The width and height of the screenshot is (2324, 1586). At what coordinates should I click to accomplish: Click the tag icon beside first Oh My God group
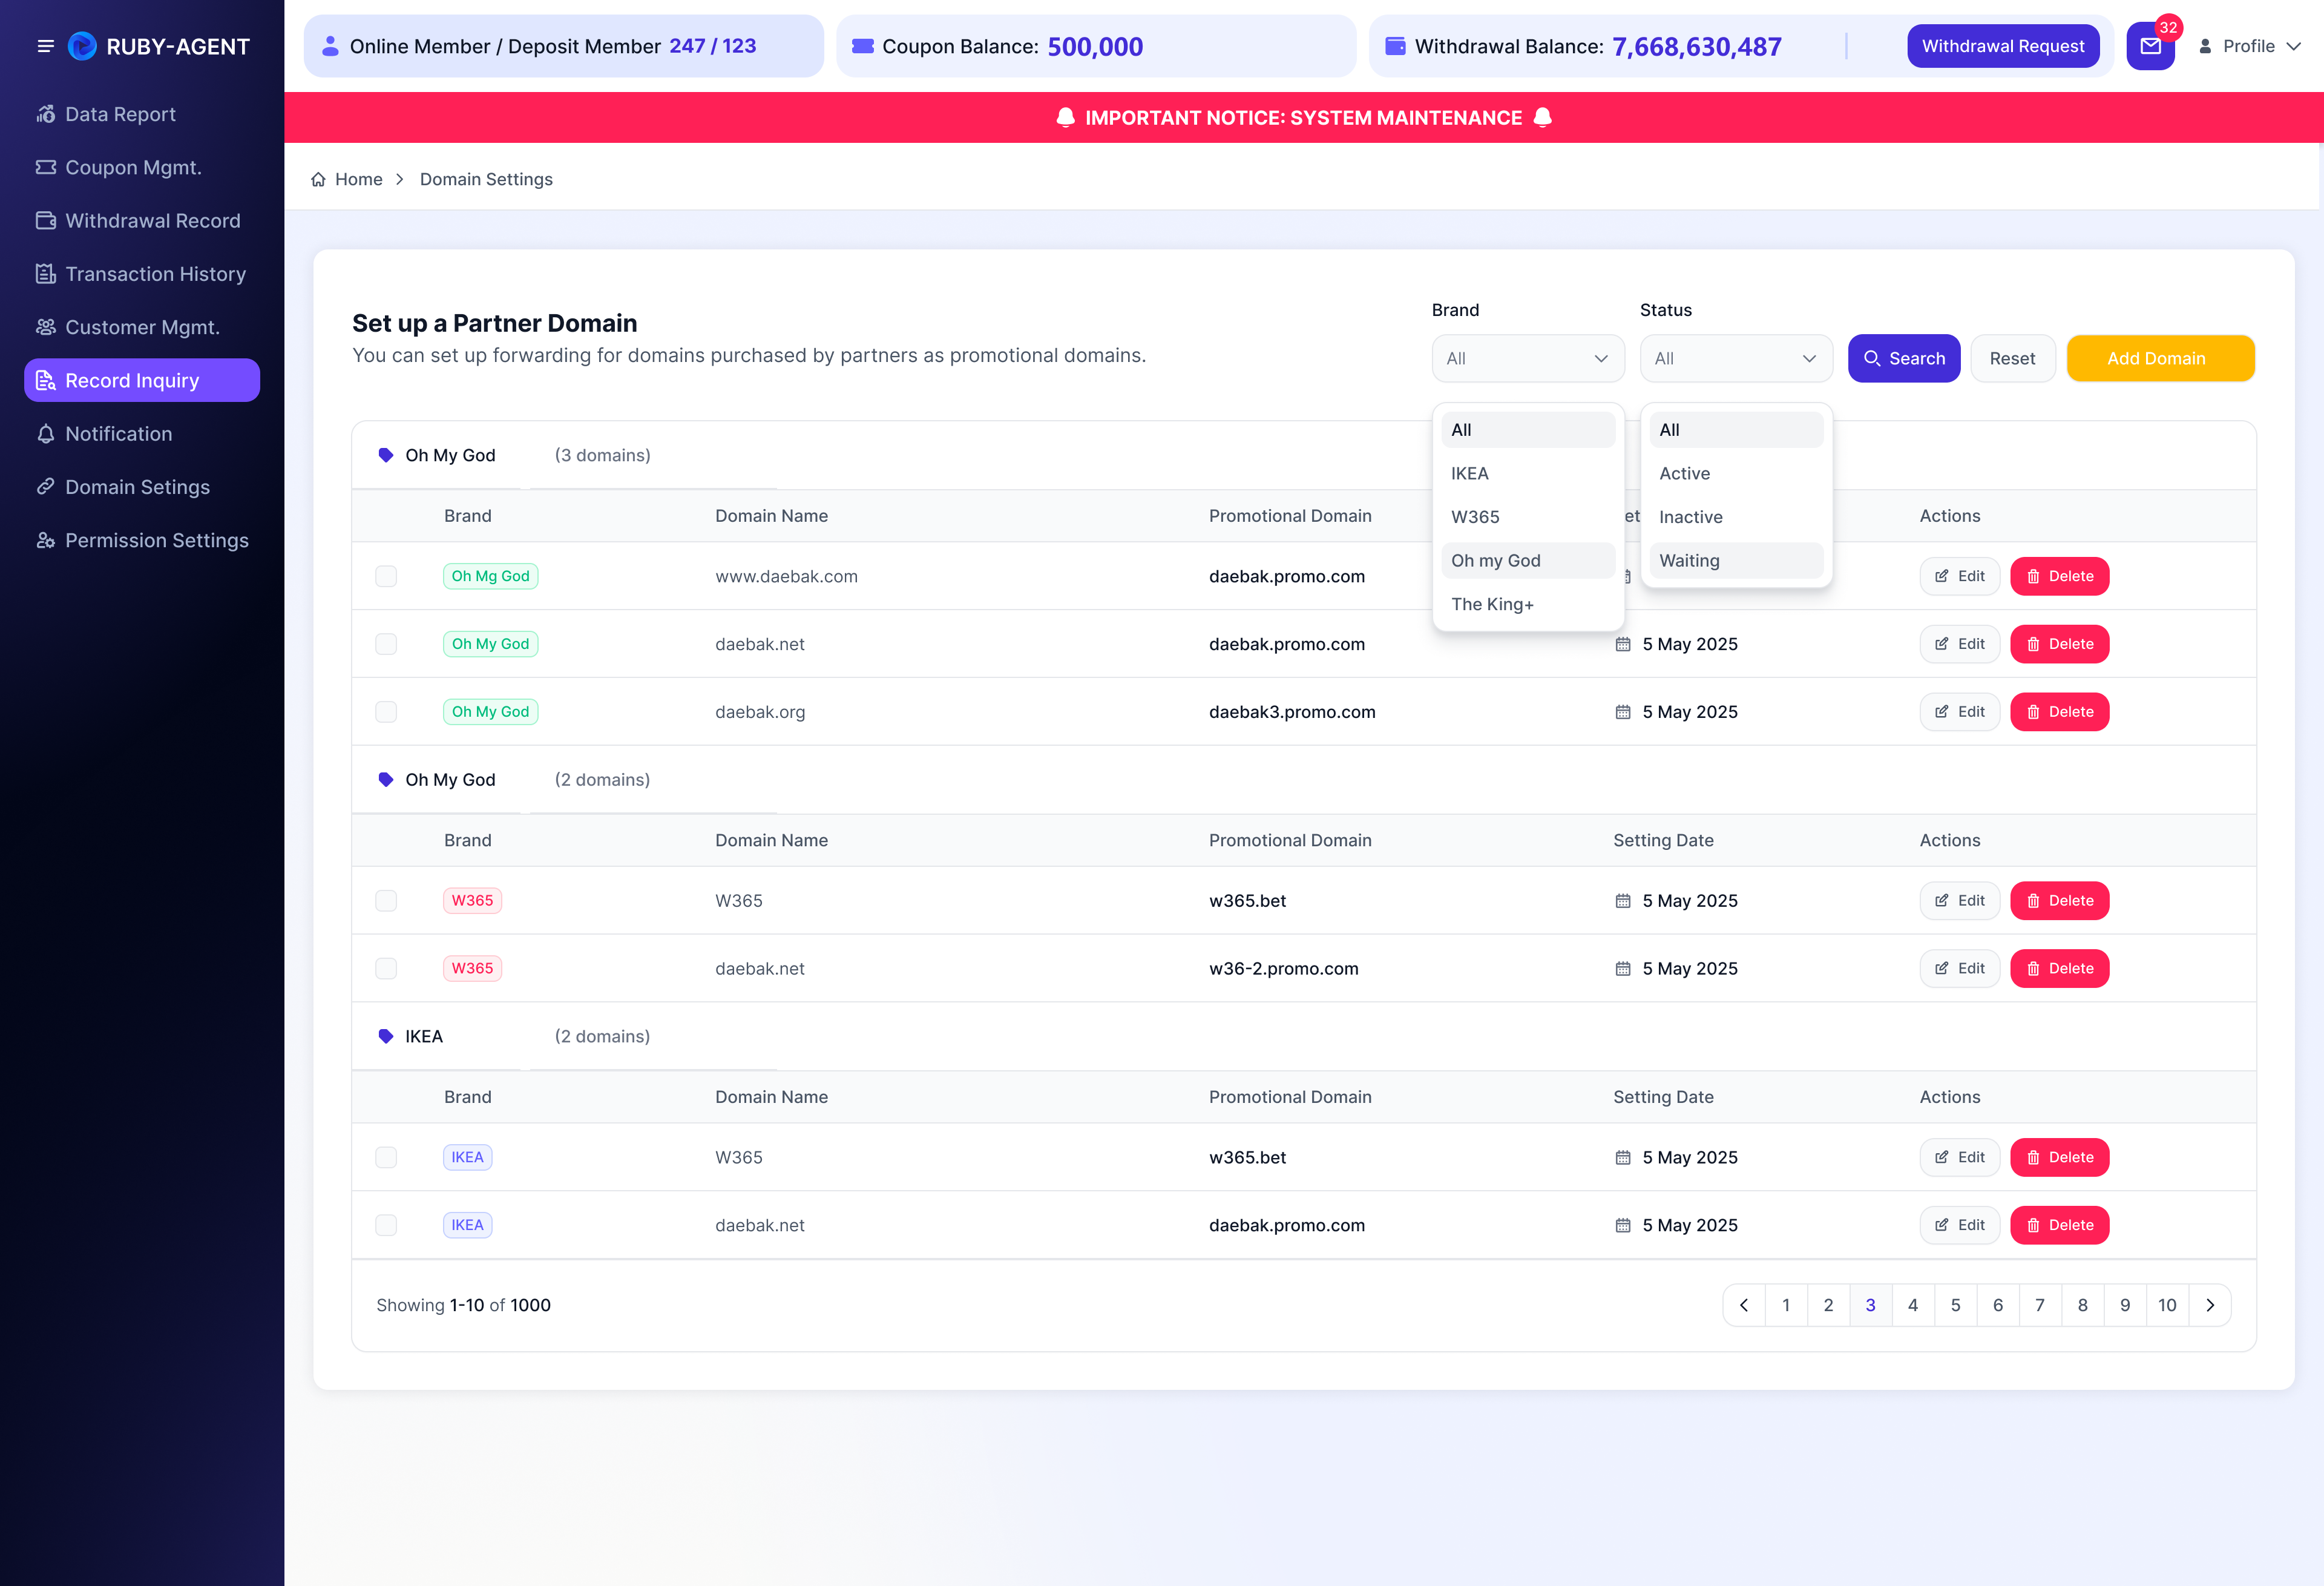point(386,455)
